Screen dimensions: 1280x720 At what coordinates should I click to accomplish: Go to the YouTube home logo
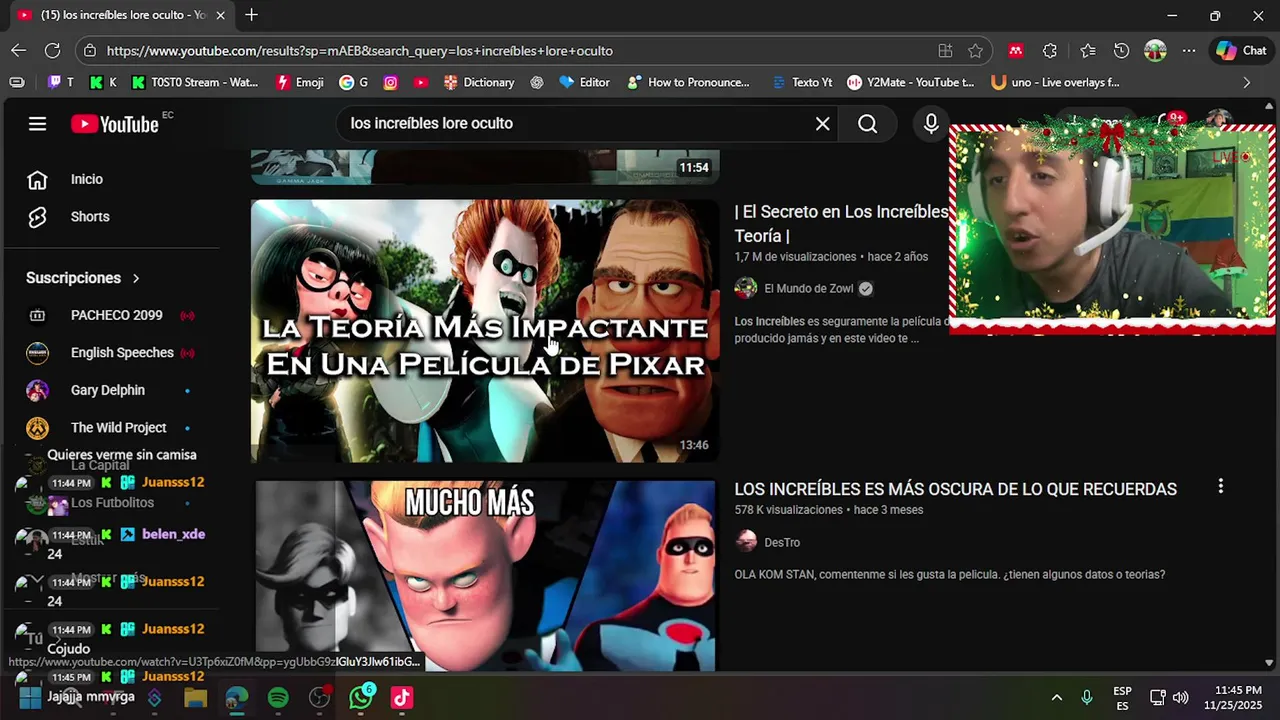(115, 124)
